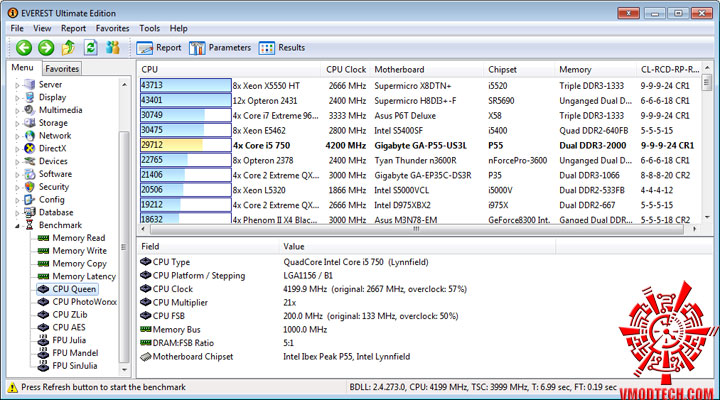Click the results list scroll-down arrow
Screen dimensions: 720x400
point(707,218)
